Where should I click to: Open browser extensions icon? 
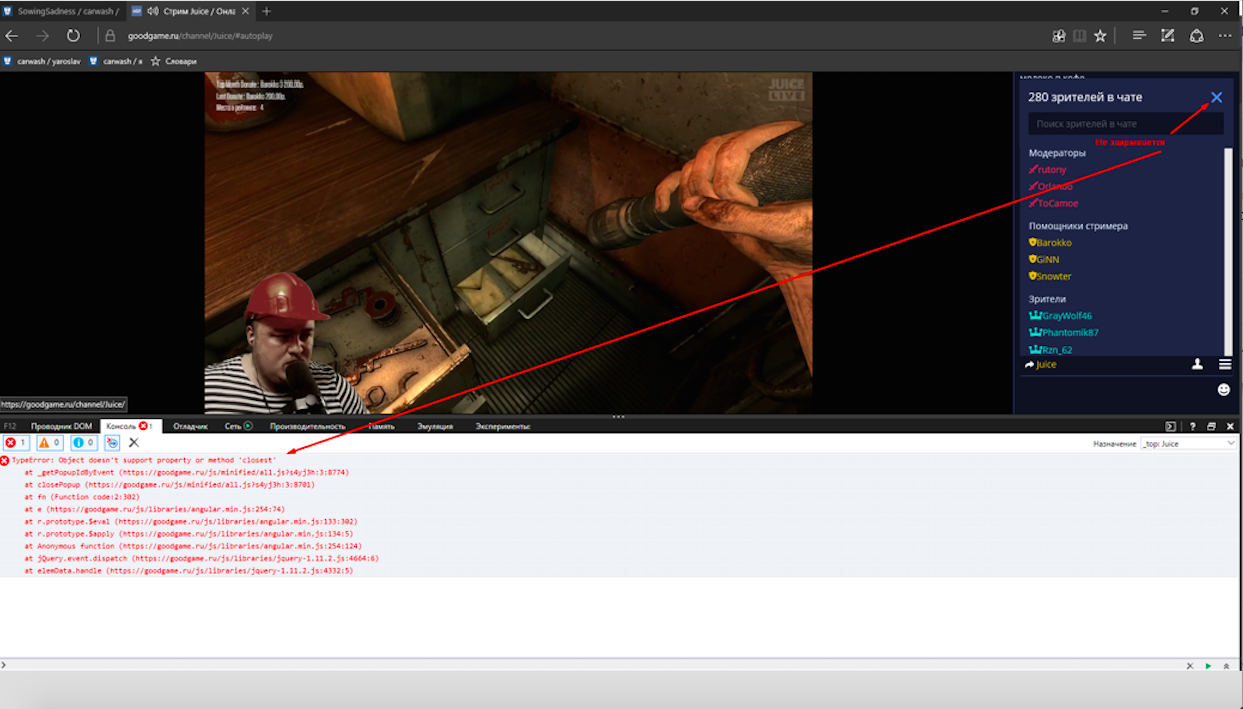[x=1059, y=36]
